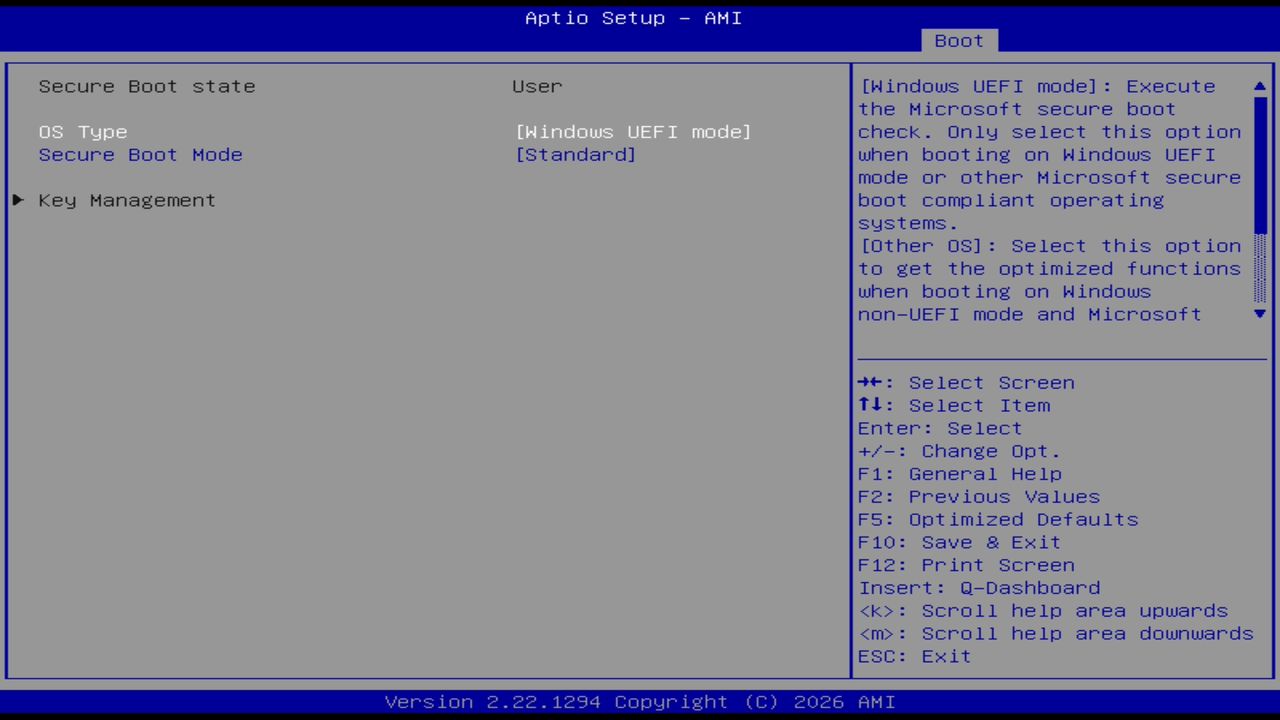
Task: Click the scroll up arrow in help panel
Action: [x=1259, y=87]
